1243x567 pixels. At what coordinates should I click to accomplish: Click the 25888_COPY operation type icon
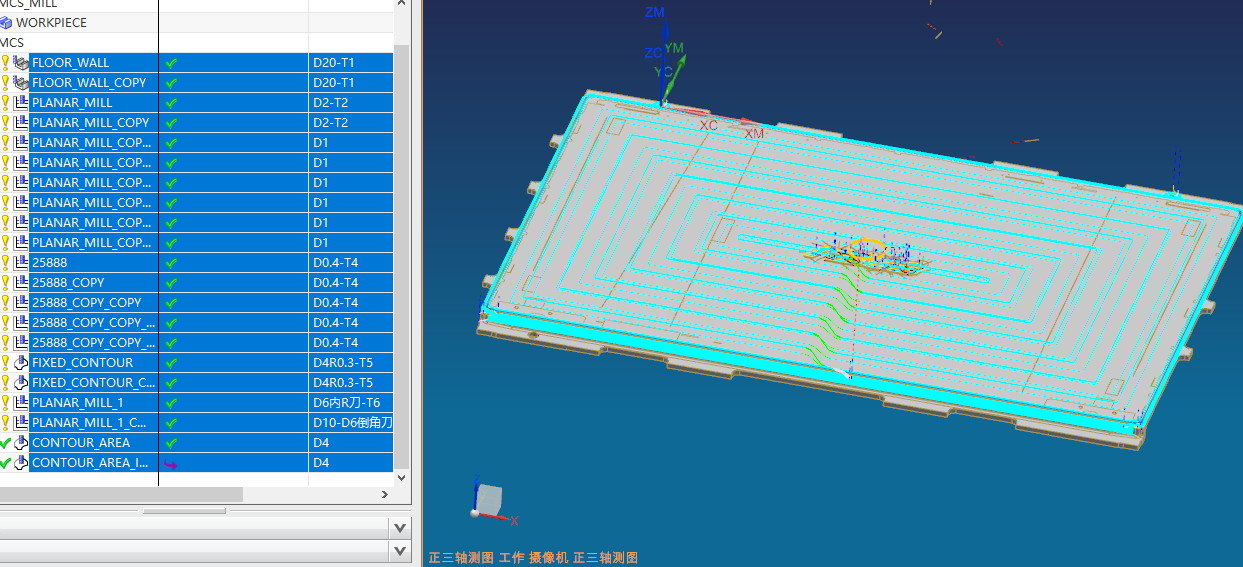21,282
